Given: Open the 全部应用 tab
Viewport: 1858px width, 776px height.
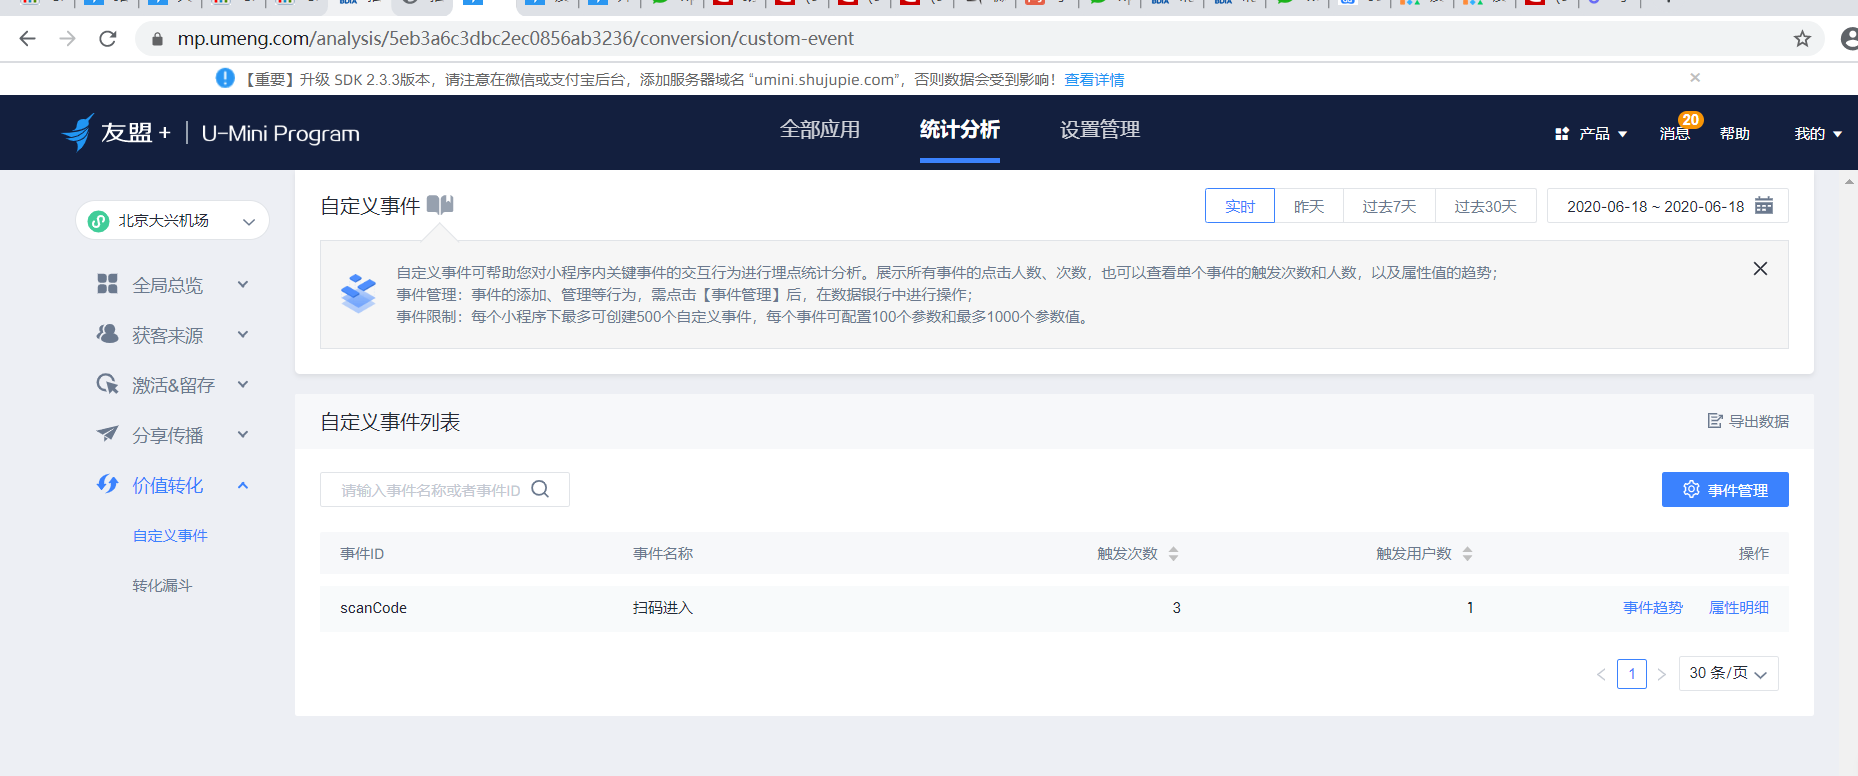Looking at the screenshot, I should click(820, 130).
